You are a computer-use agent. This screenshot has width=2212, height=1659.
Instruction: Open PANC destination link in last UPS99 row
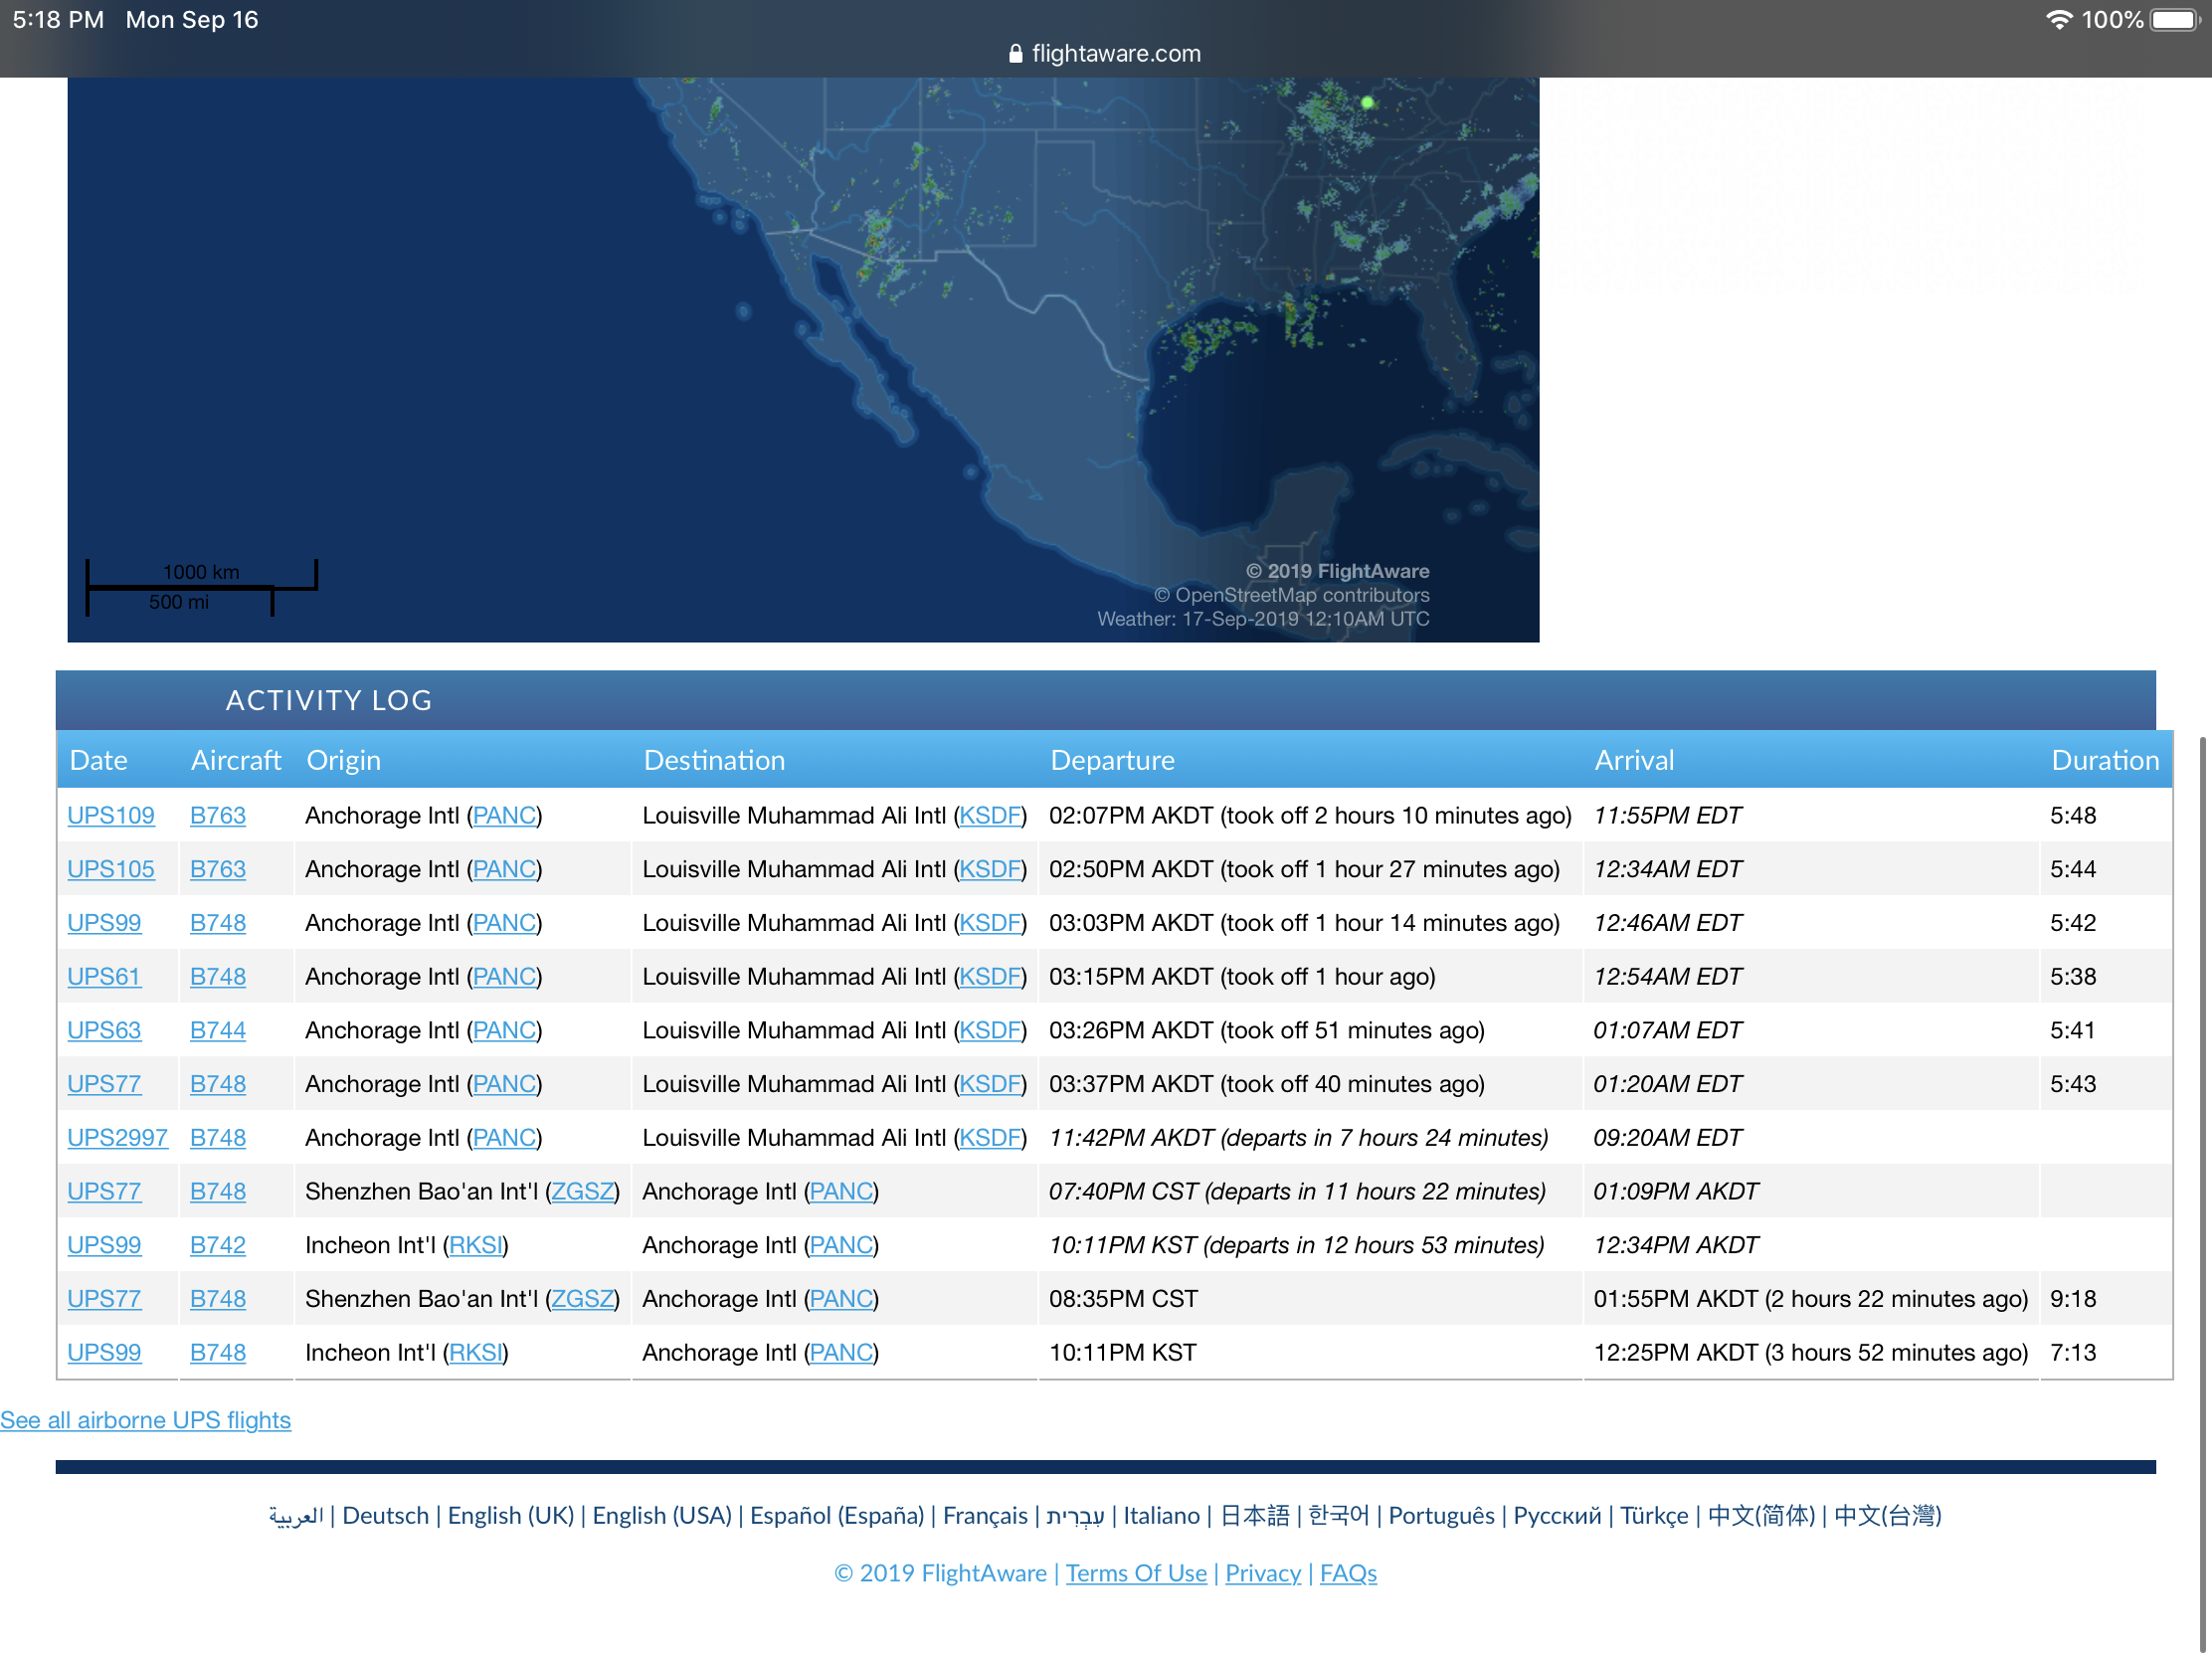click(x=841, y=1354)
